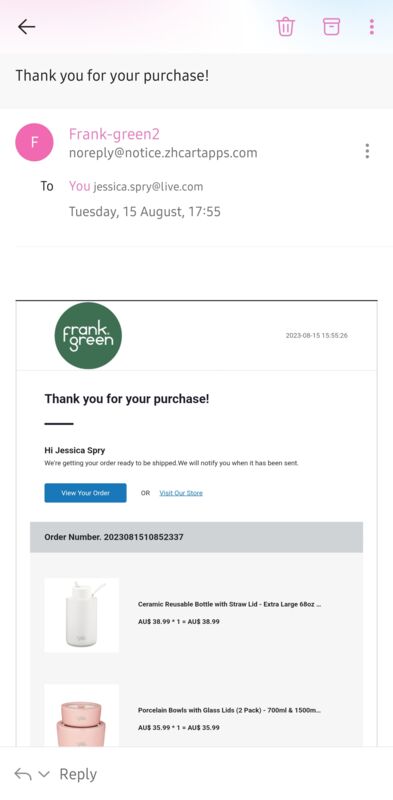
Task: Archive the email with the box icon
Action: (331, 27)
